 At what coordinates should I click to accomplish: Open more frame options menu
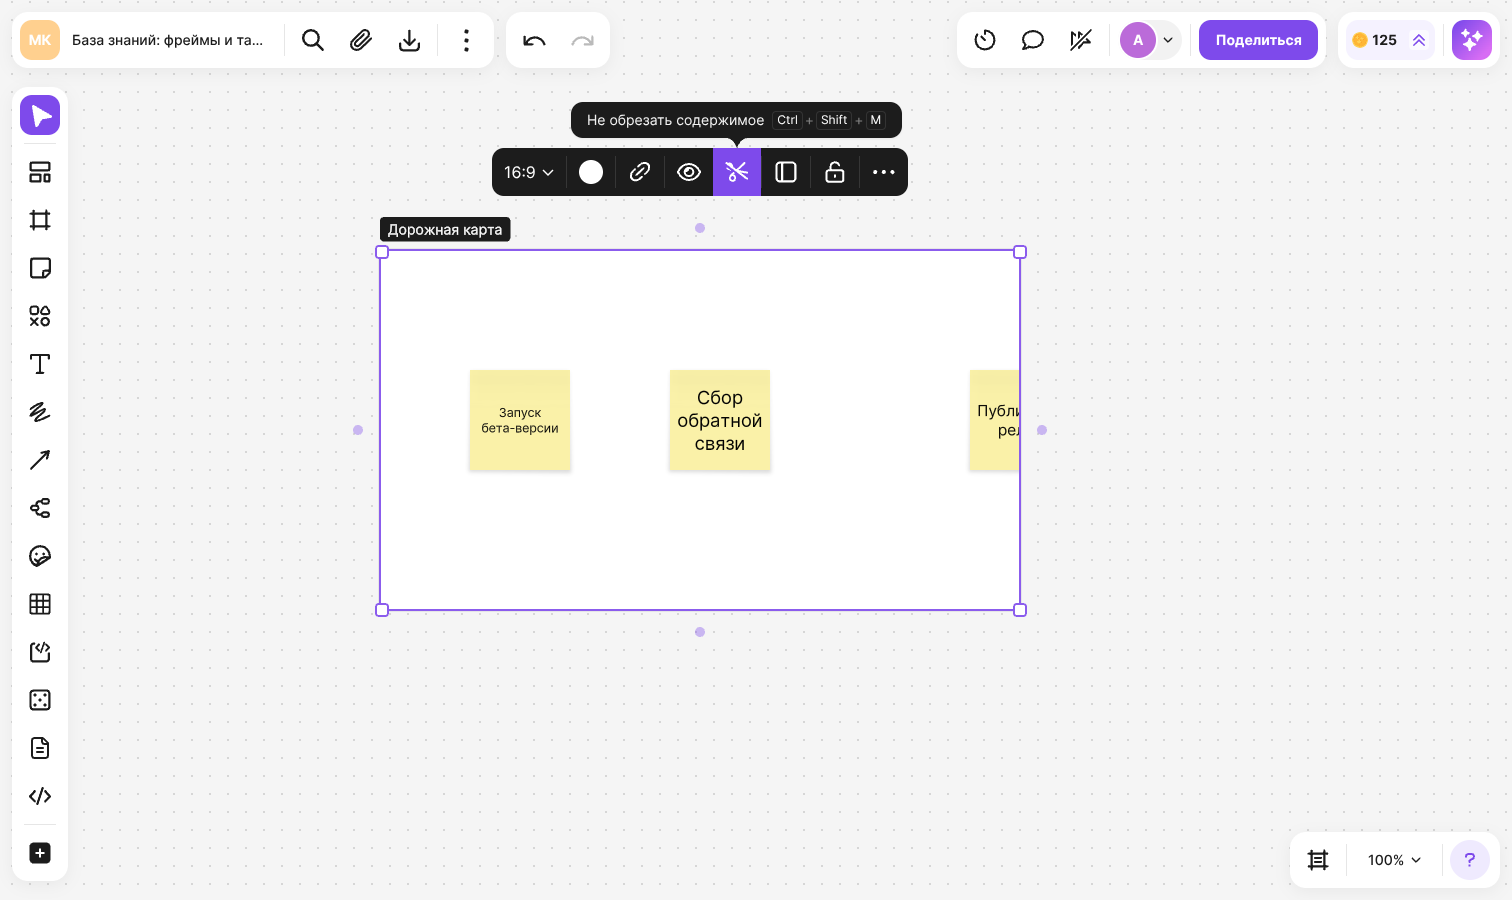pos(883,172)
